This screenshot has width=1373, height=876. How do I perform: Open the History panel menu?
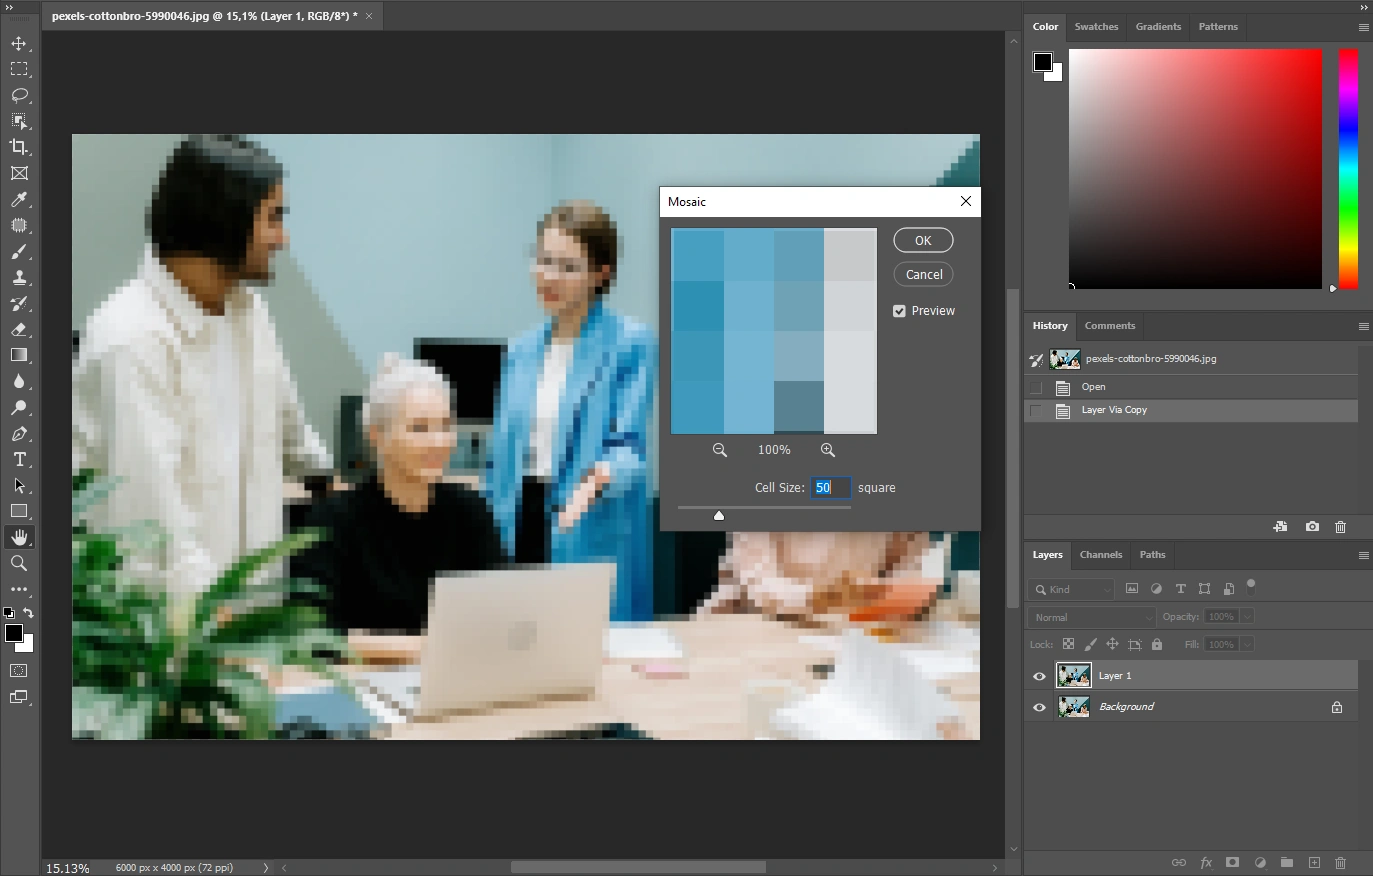tap(1363, 326)
